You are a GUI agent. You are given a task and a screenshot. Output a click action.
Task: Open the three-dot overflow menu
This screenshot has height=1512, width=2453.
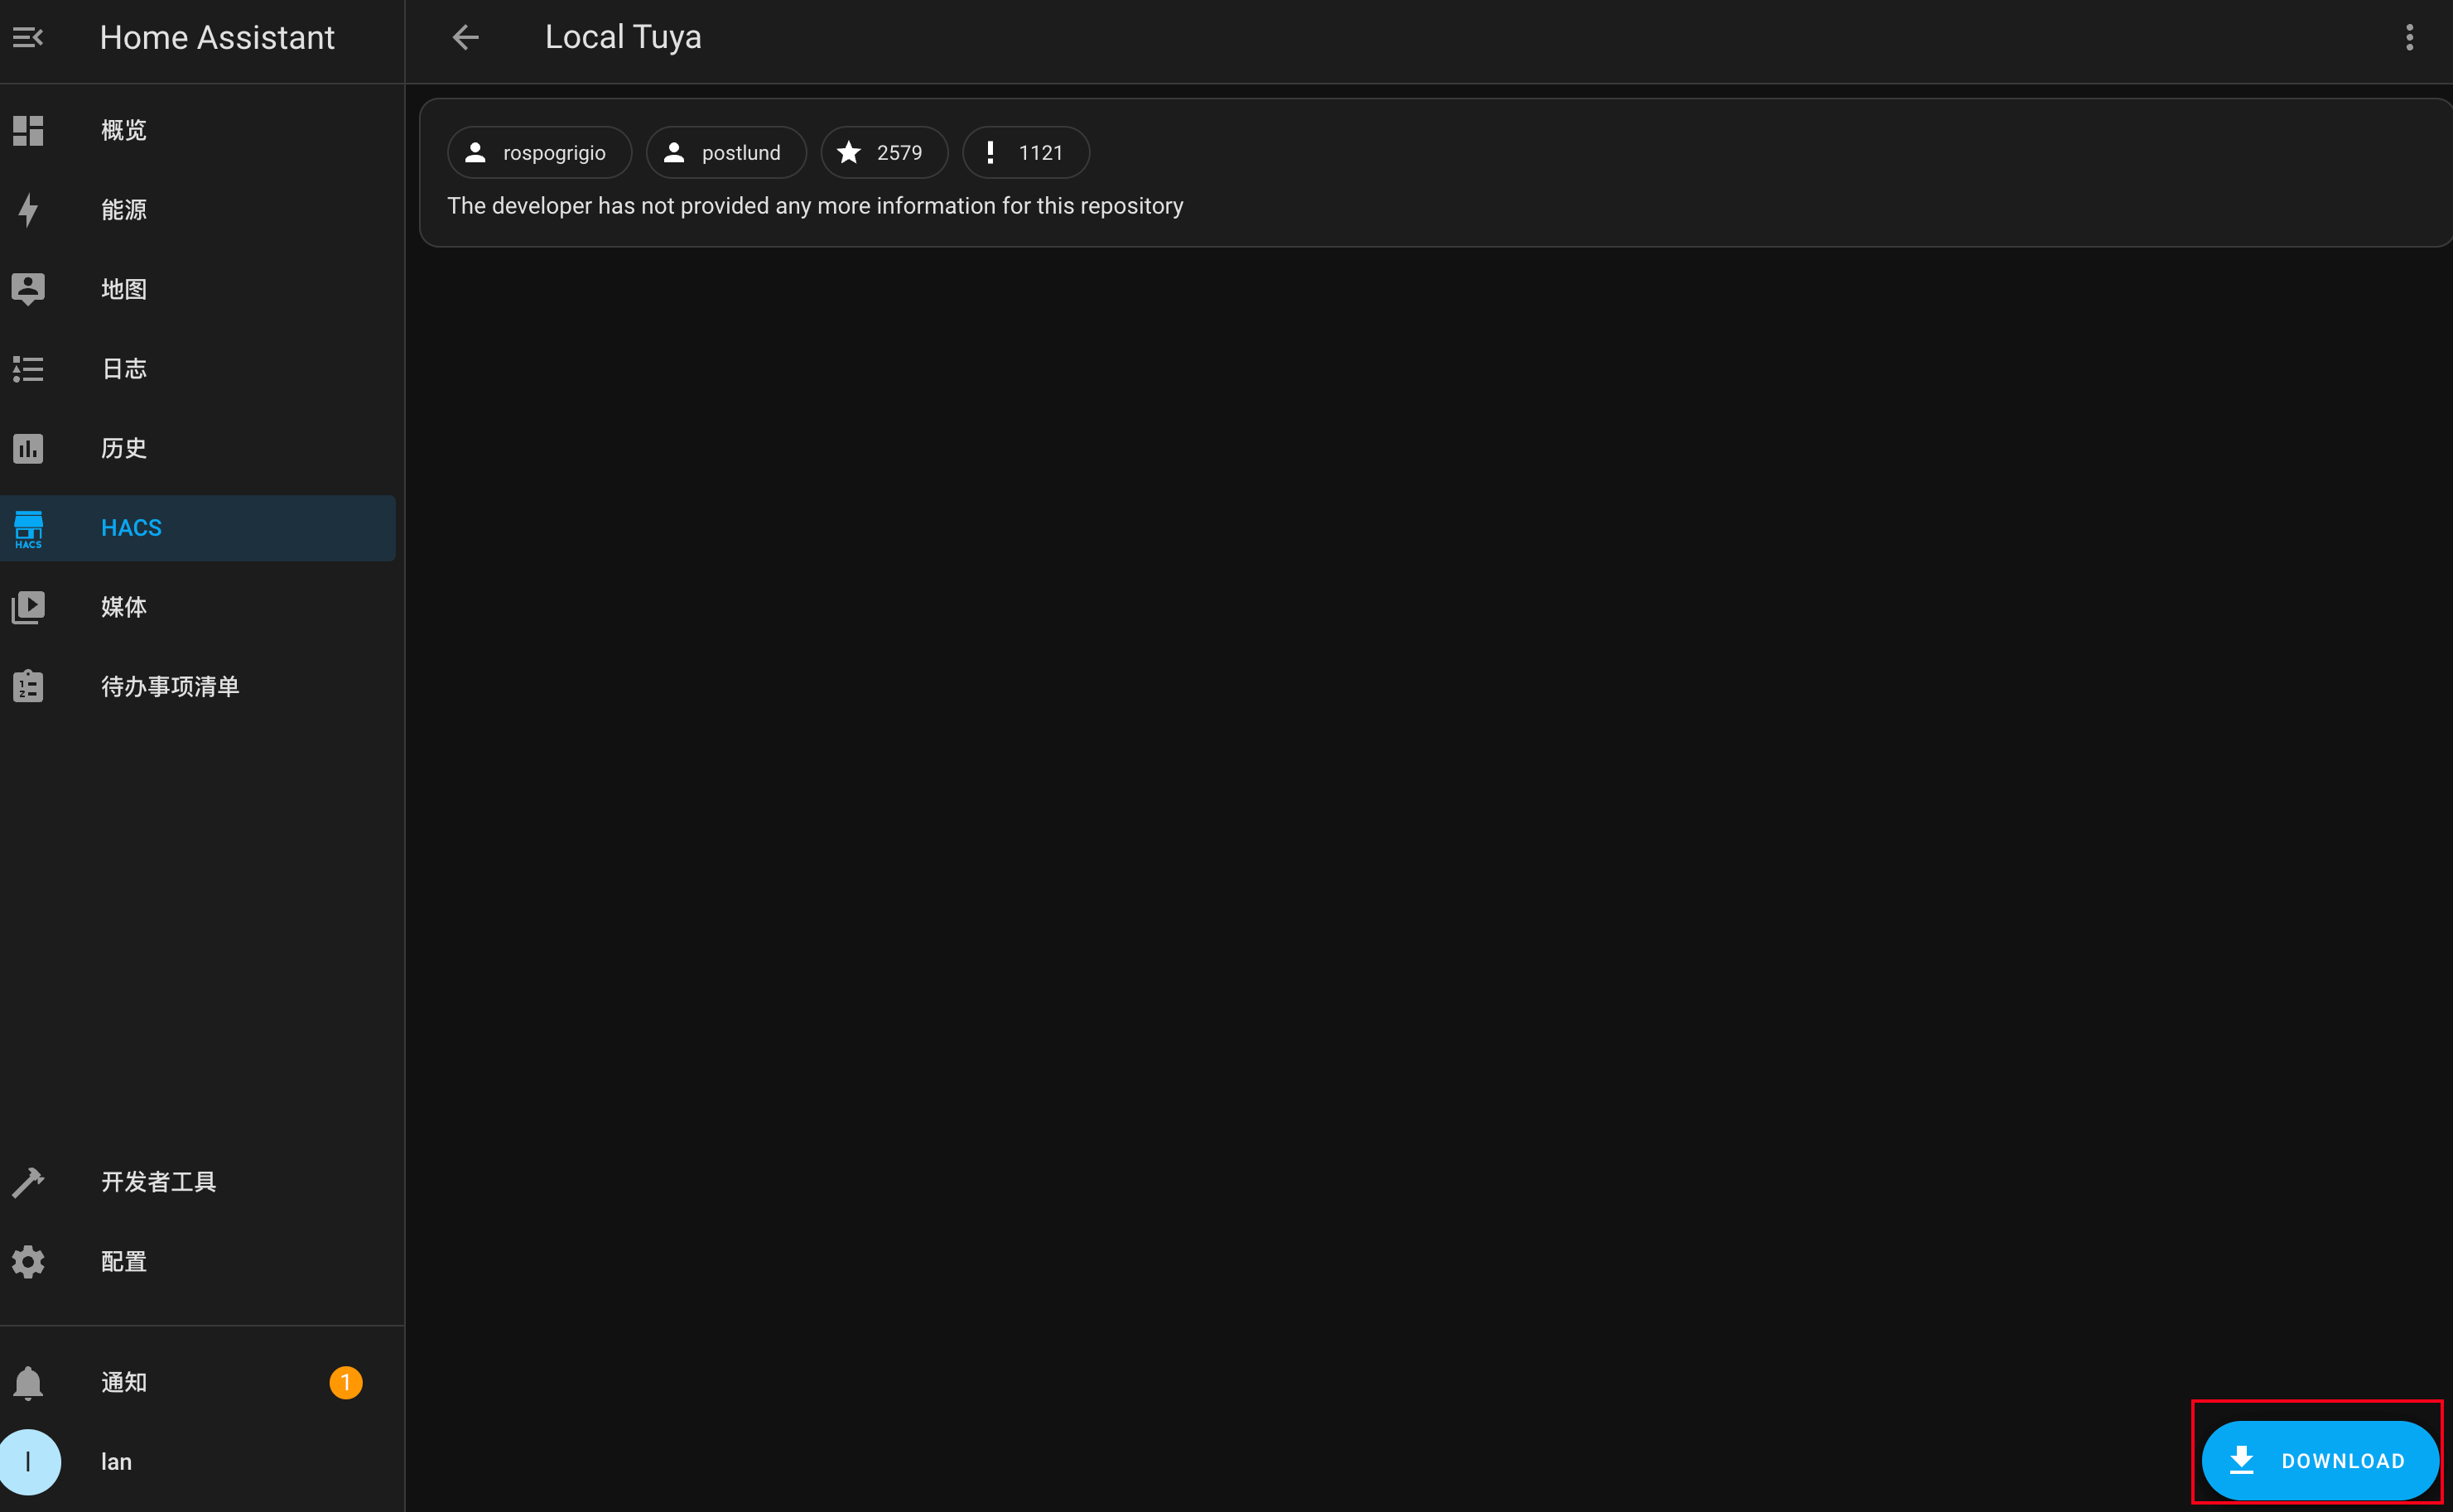pos(2409,38)
